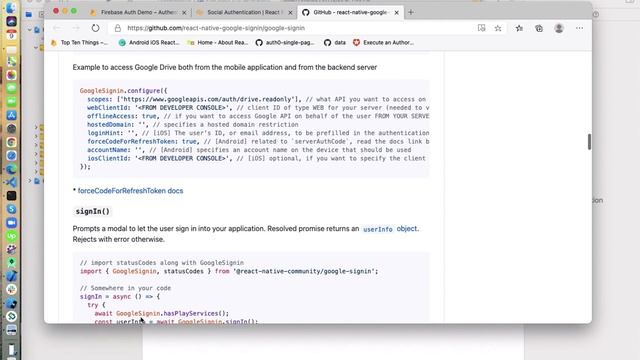Image resolution: width=640 pixels, height=360 pixels.
Task: Click the offlineAccess: true code line
Action: [258, 116]
